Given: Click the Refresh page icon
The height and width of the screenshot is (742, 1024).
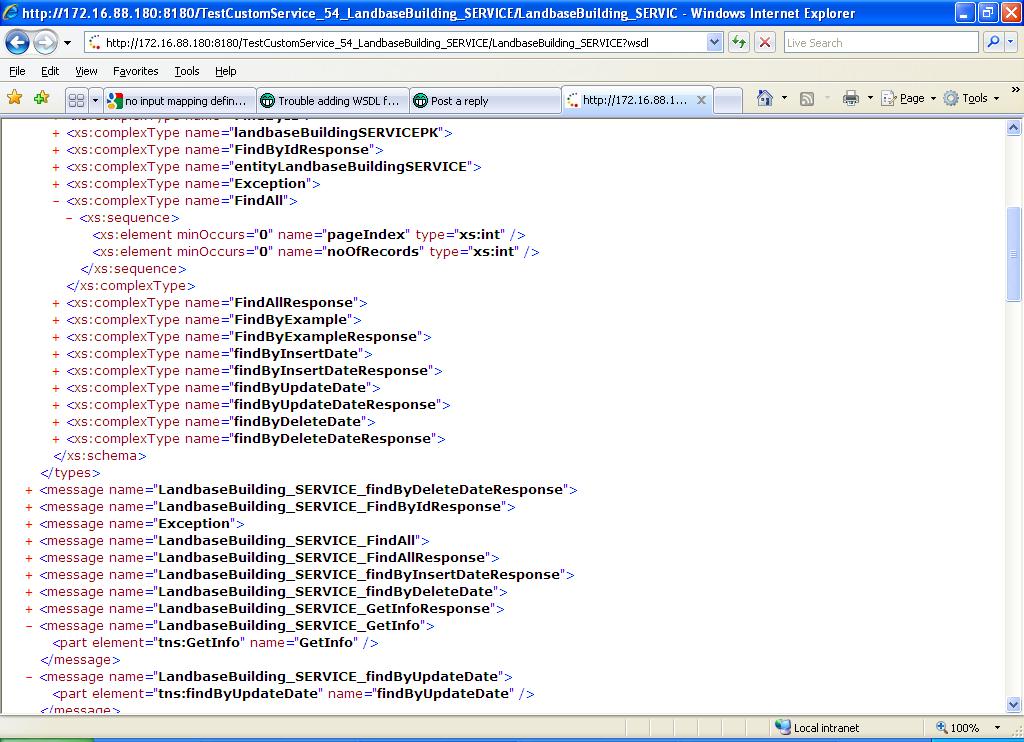Looking at the screenshot, I should click(x=739, y=43).
